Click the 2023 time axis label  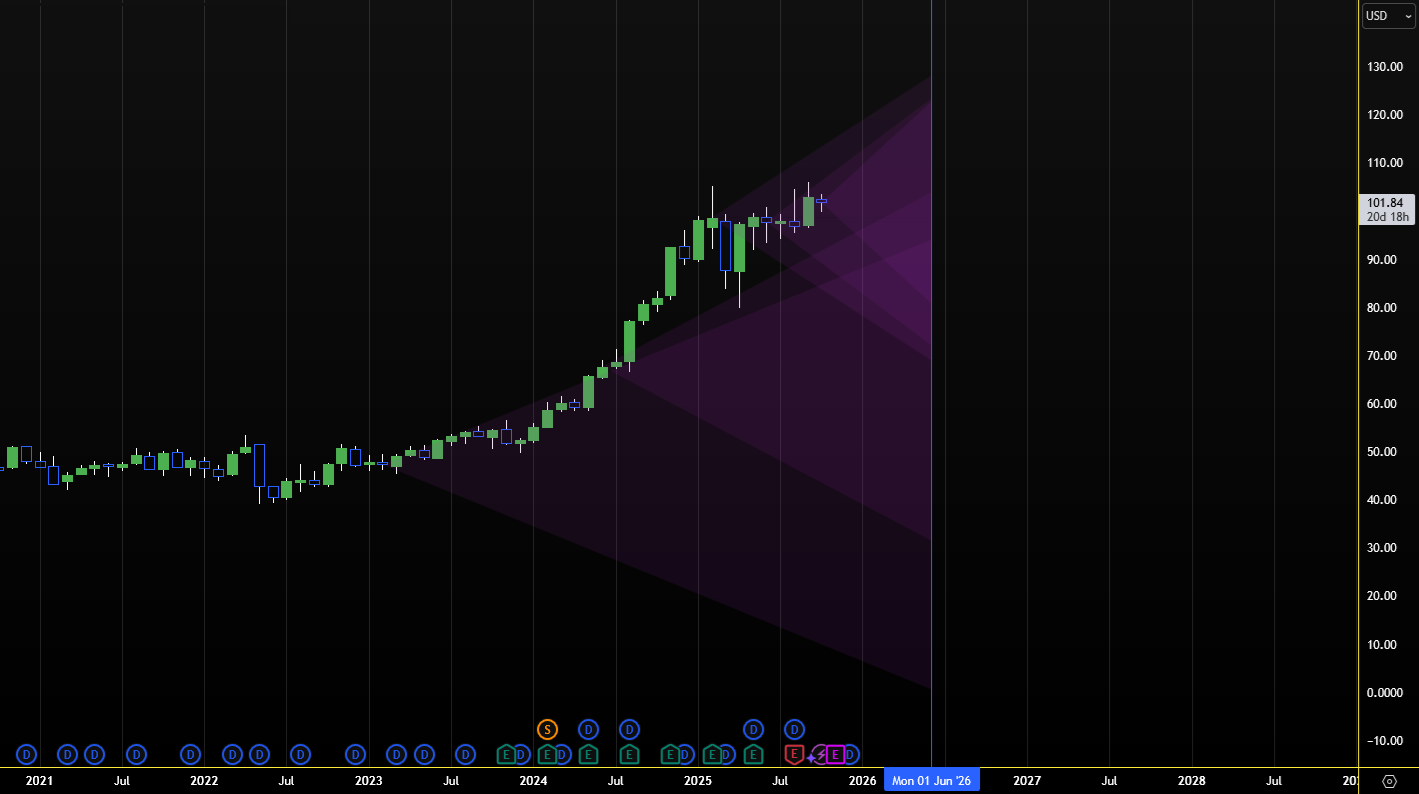coord(369,781)
